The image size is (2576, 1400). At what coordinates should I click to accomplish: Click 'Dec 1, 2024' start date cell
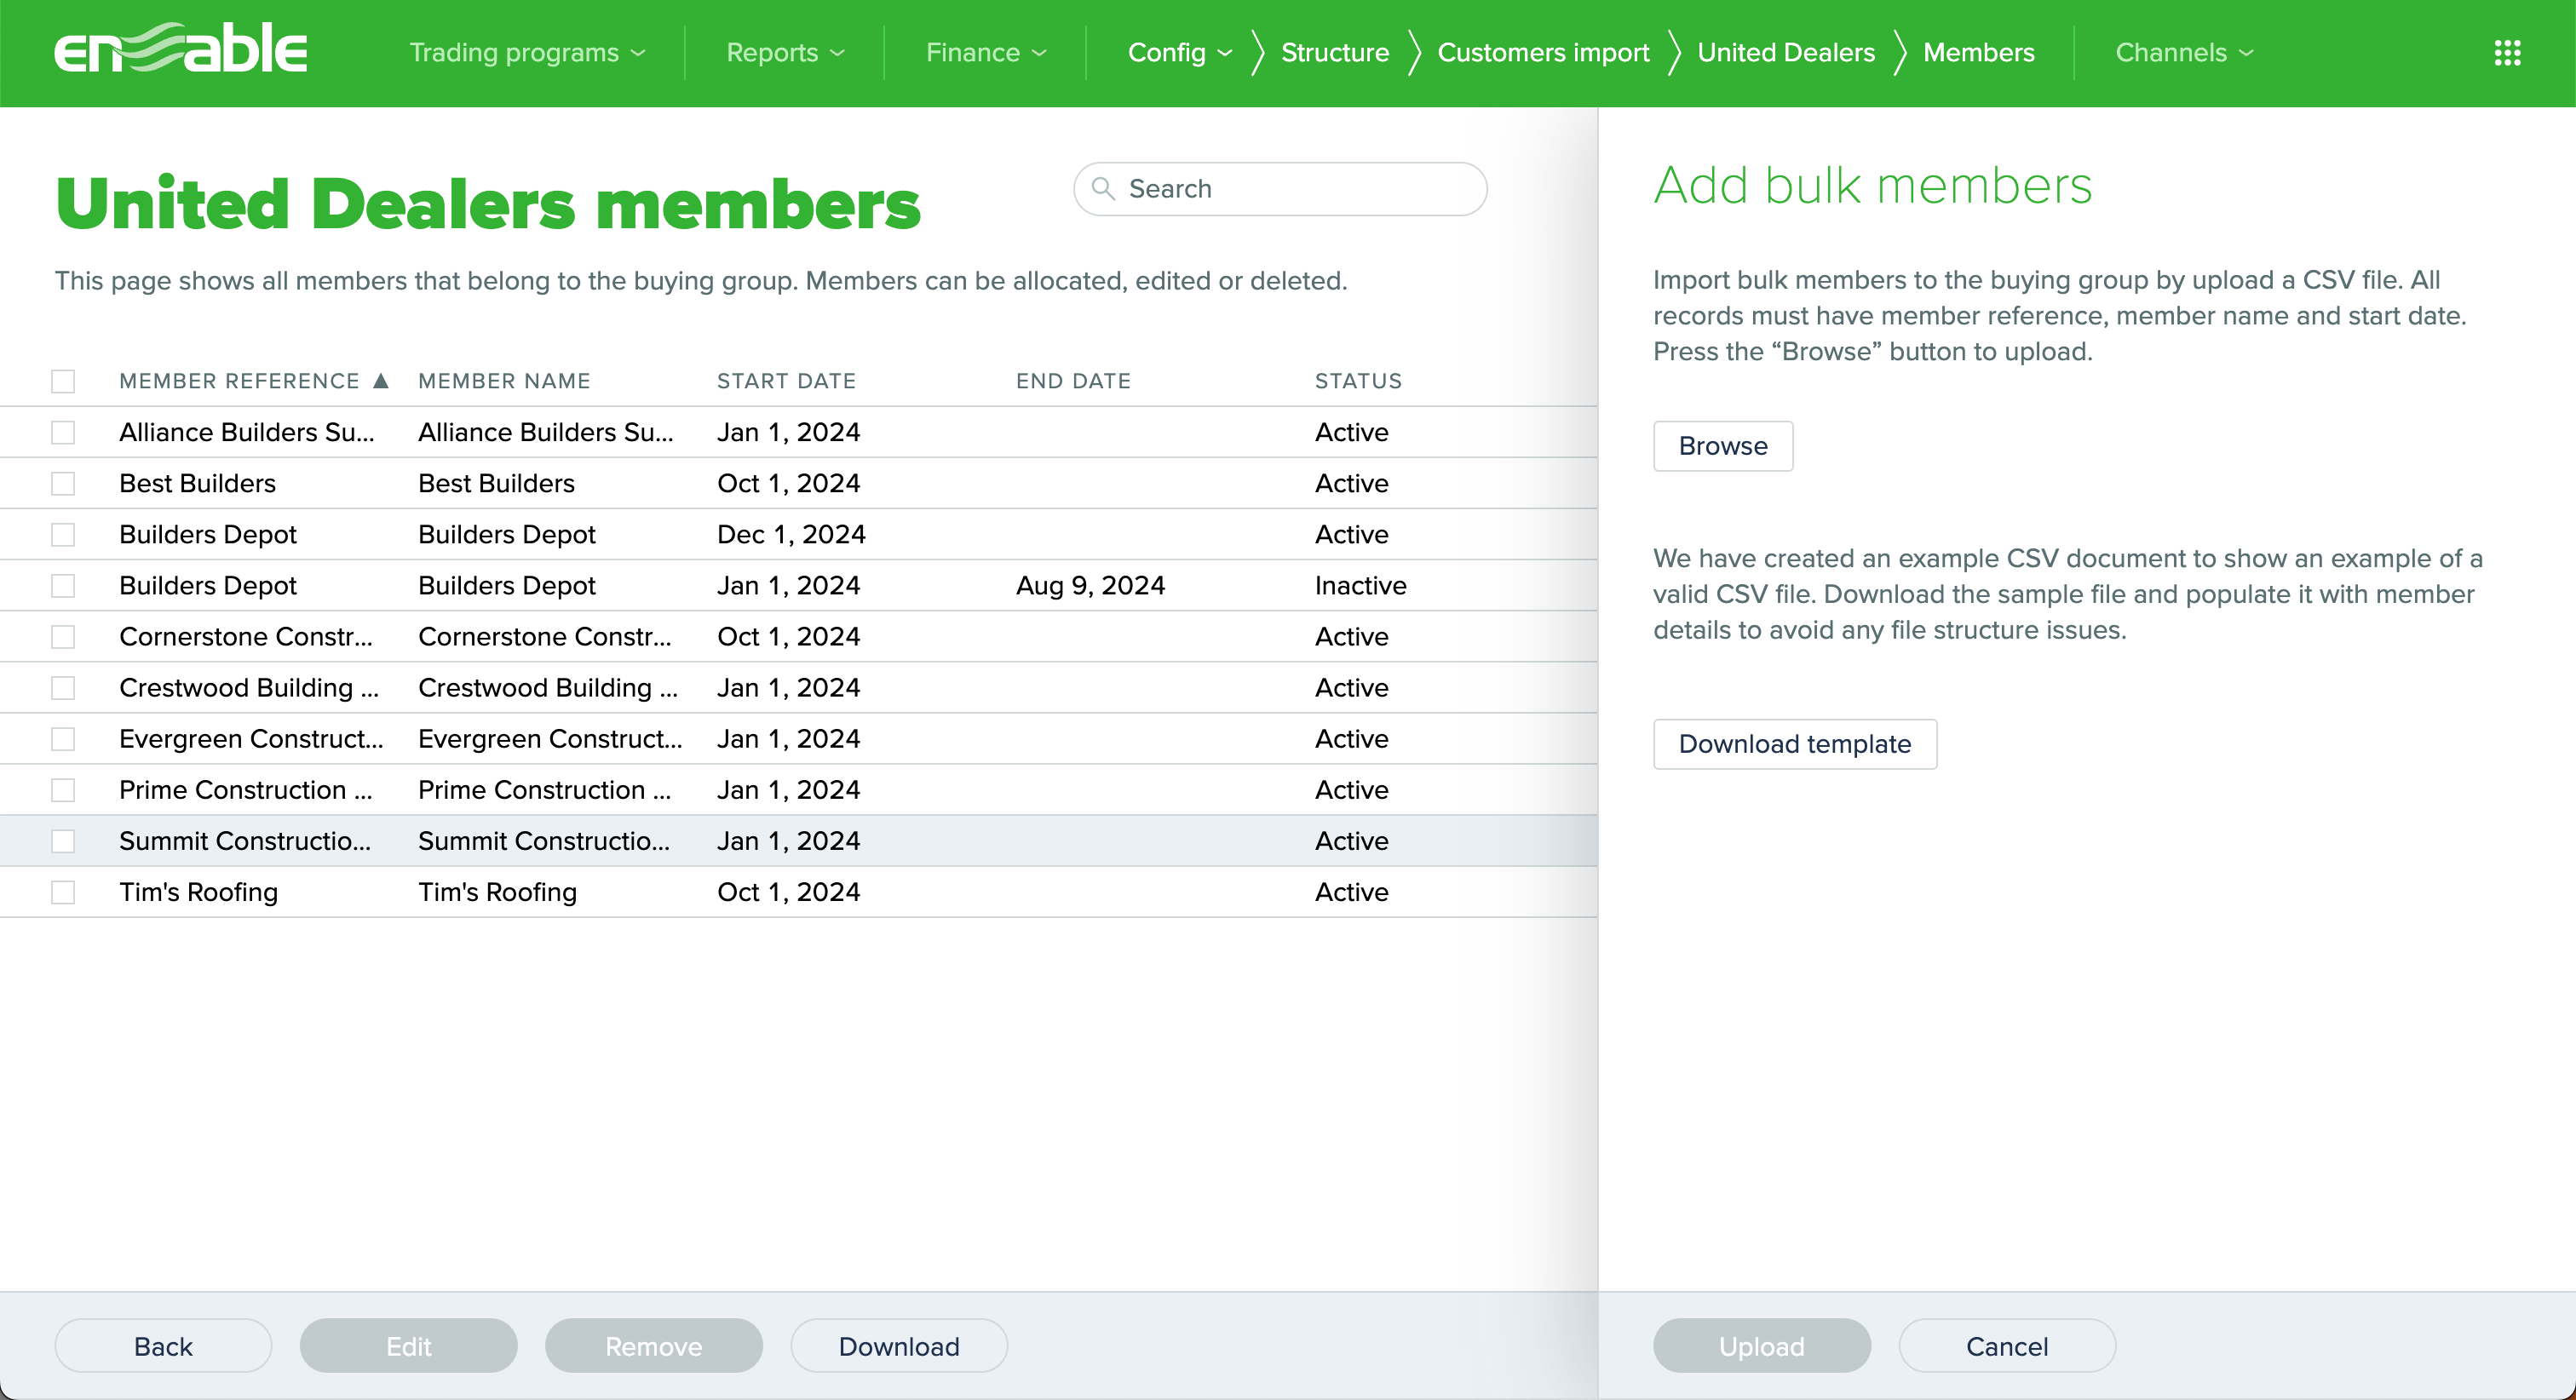click(x=791, y=534)
